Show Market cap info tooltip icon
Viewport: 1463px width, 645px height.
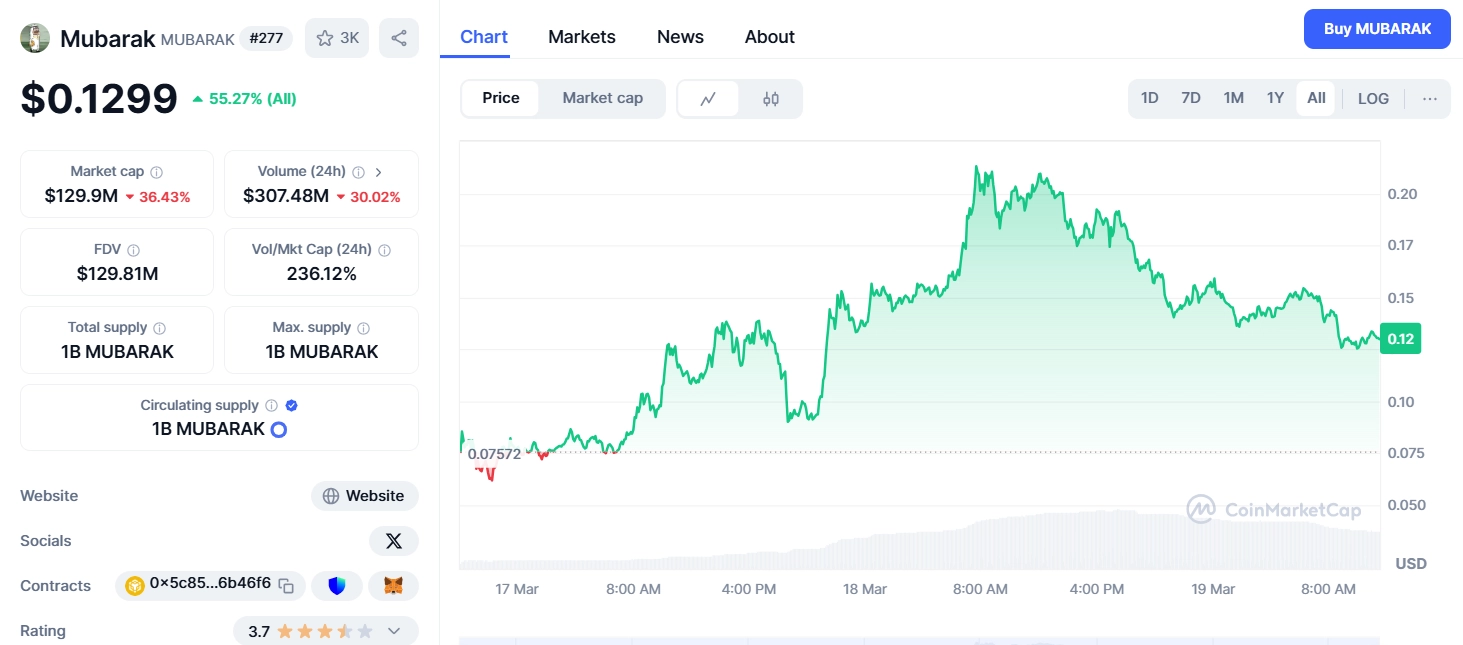(x=157, y=172)
